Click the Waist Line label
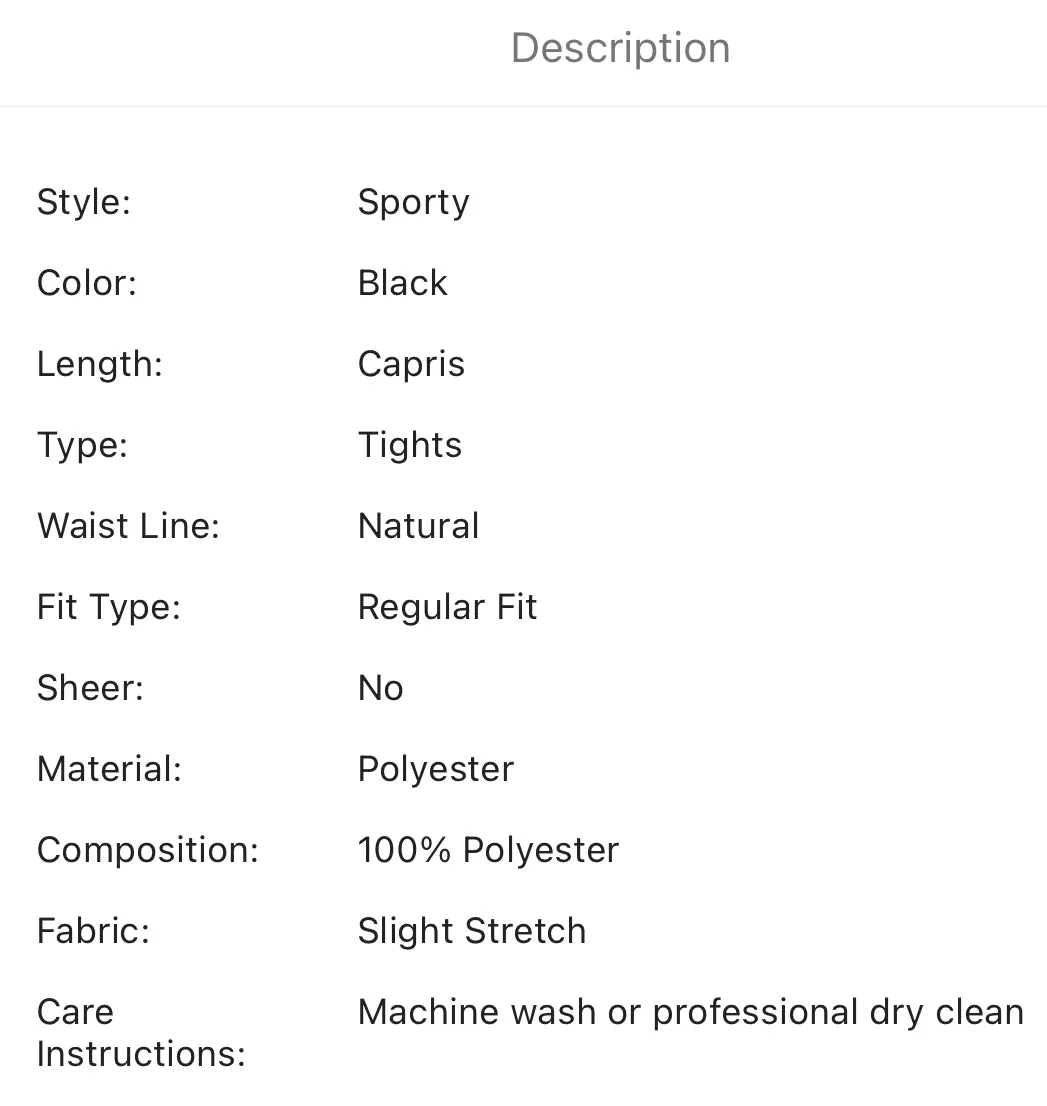1047x1106 pixels. tap(128, 526)
